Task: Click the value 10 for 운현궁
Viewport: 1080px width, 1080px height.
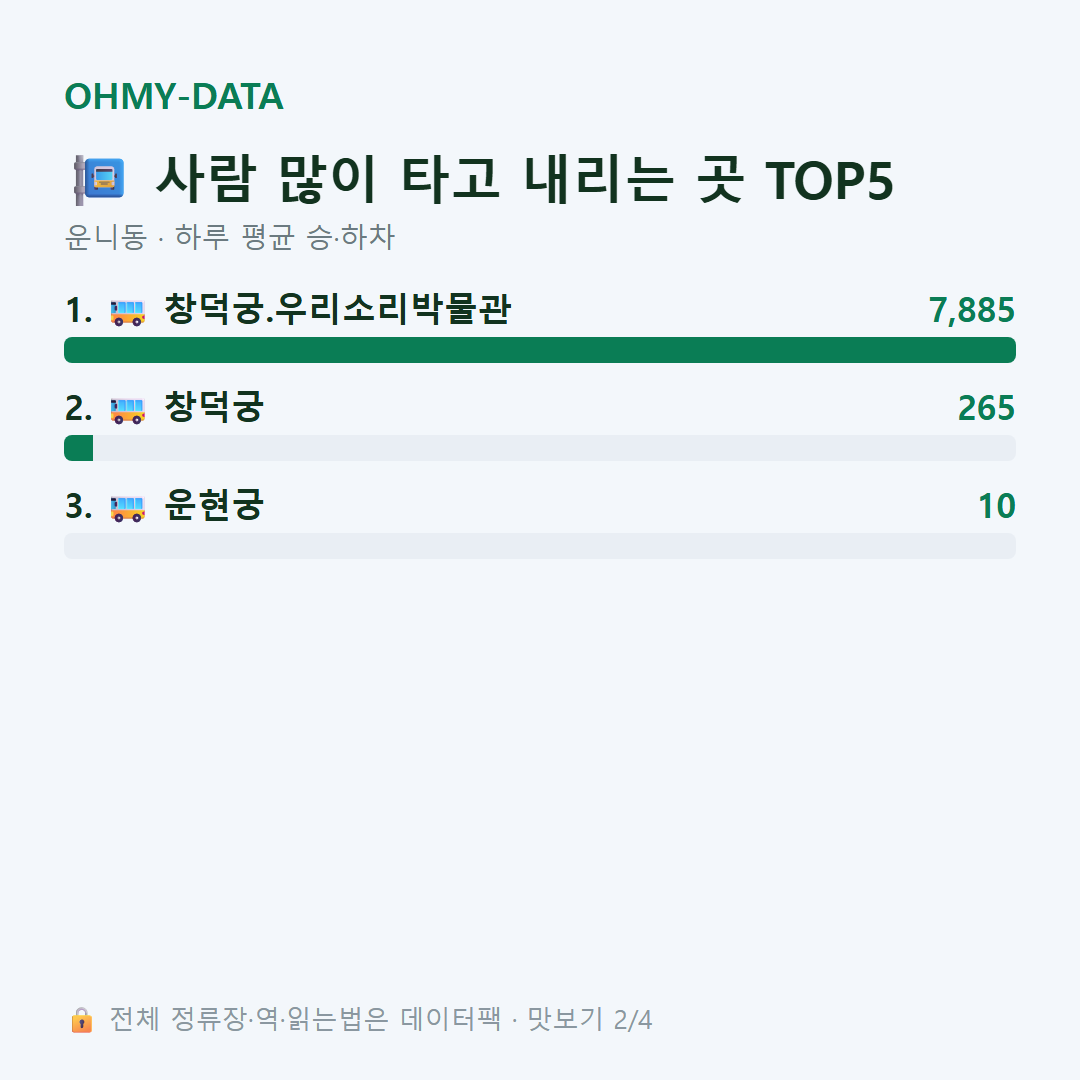Action: pos(997,506)
